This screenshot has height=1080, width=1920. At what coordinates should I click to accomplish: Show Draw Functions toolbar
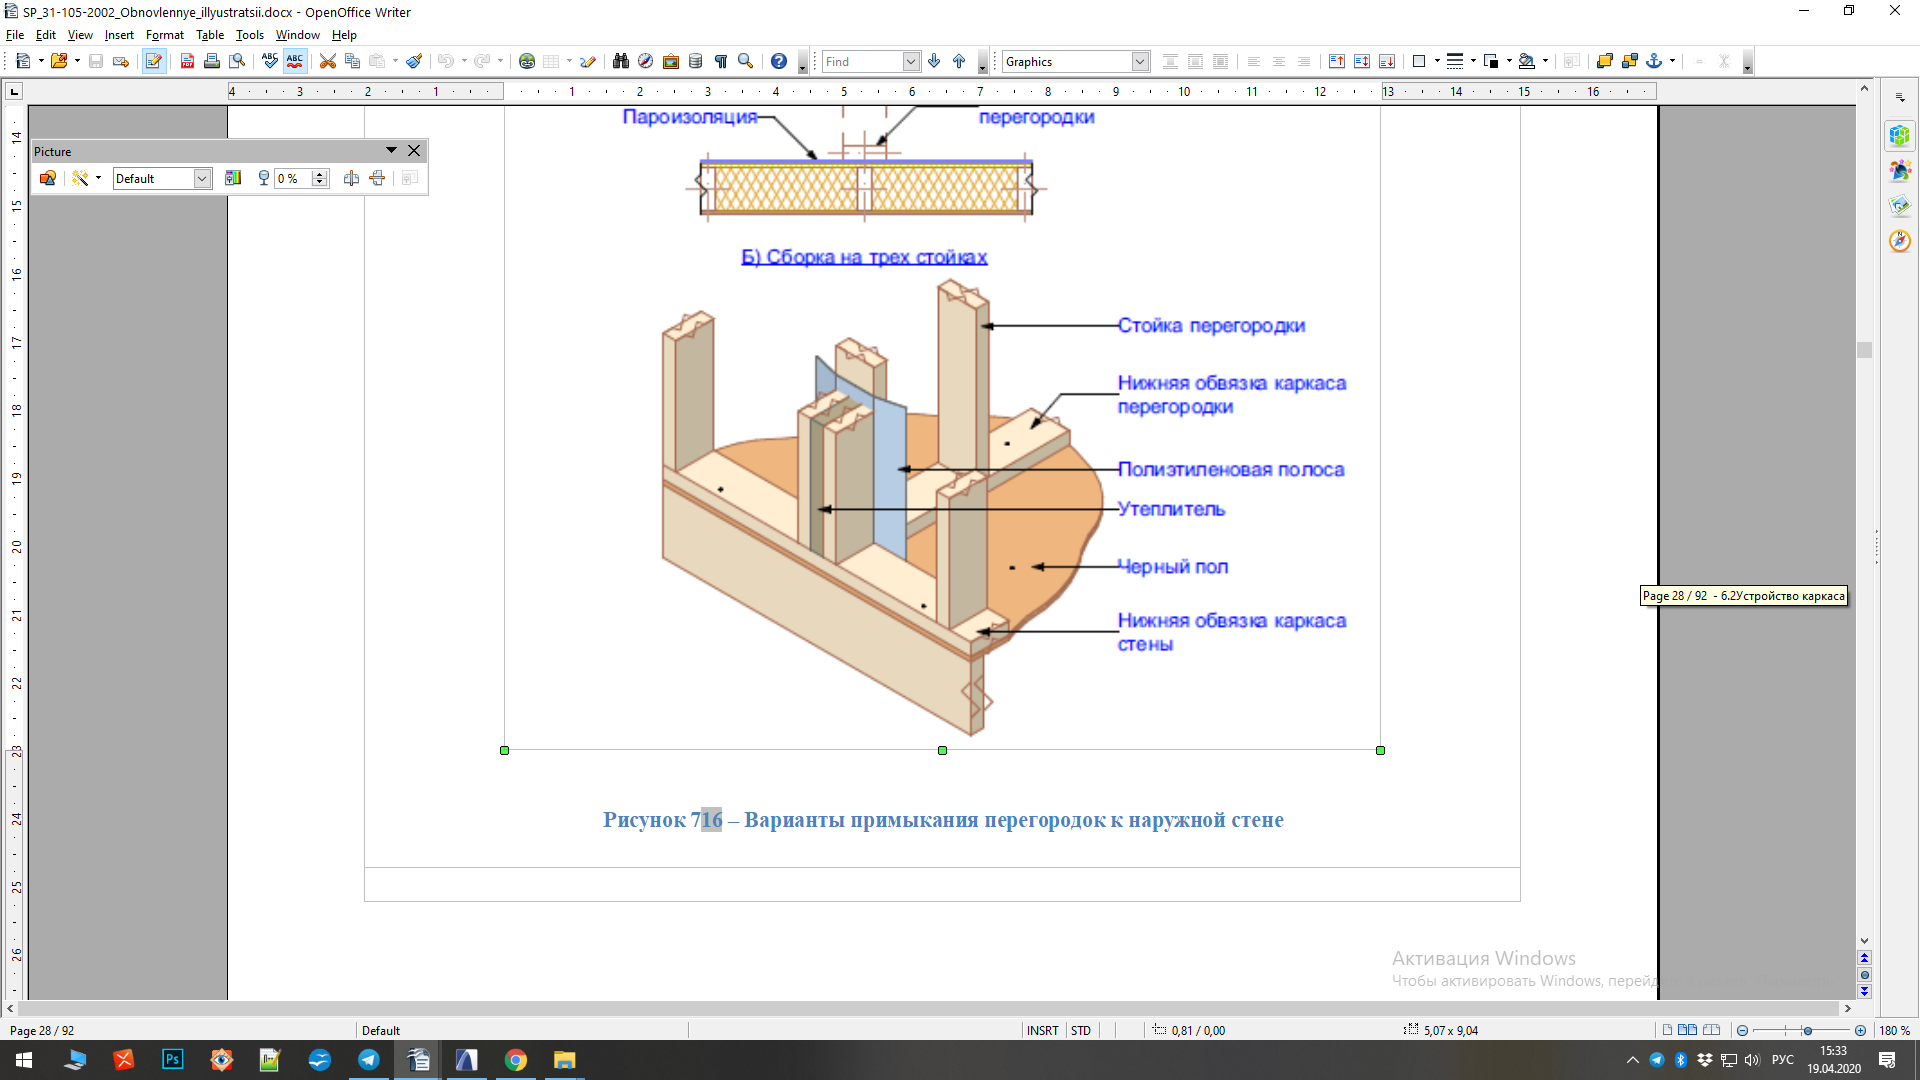point(588,61)
